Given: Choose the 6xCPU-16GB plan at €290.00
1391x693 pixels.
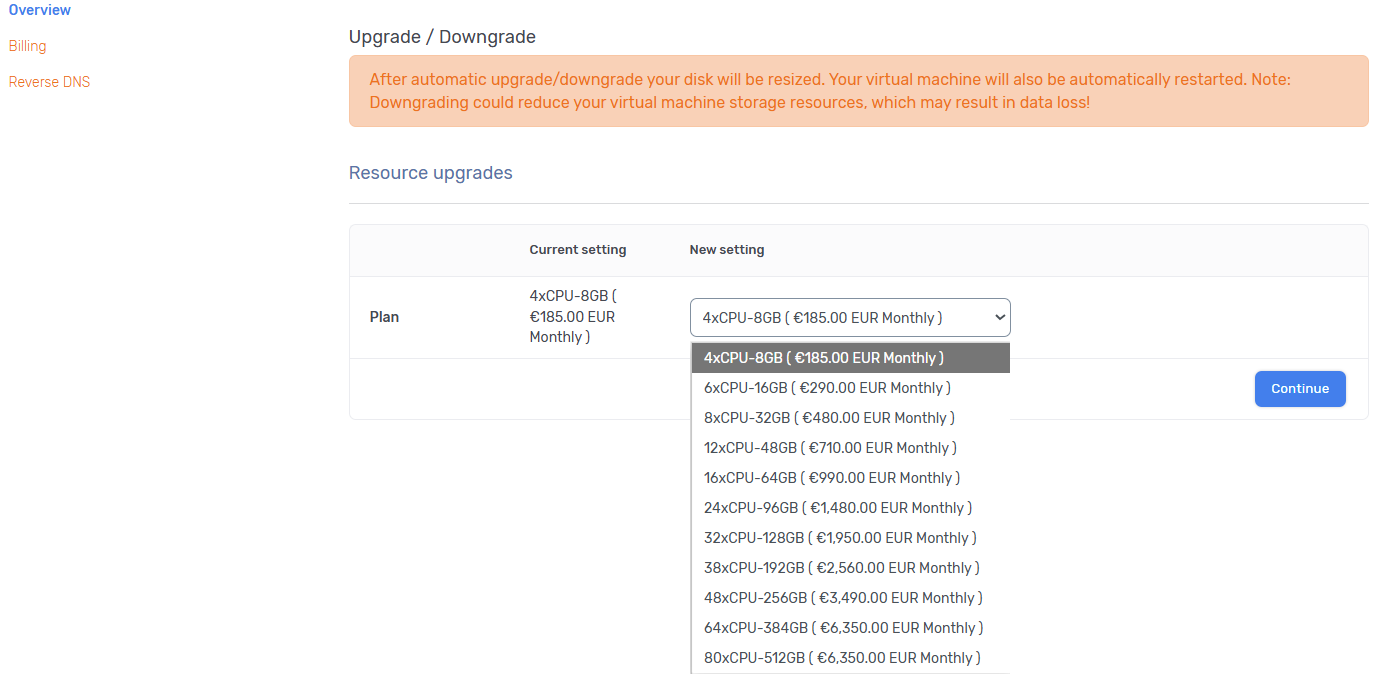Looking at the screenshot, I should coord(827,388).
